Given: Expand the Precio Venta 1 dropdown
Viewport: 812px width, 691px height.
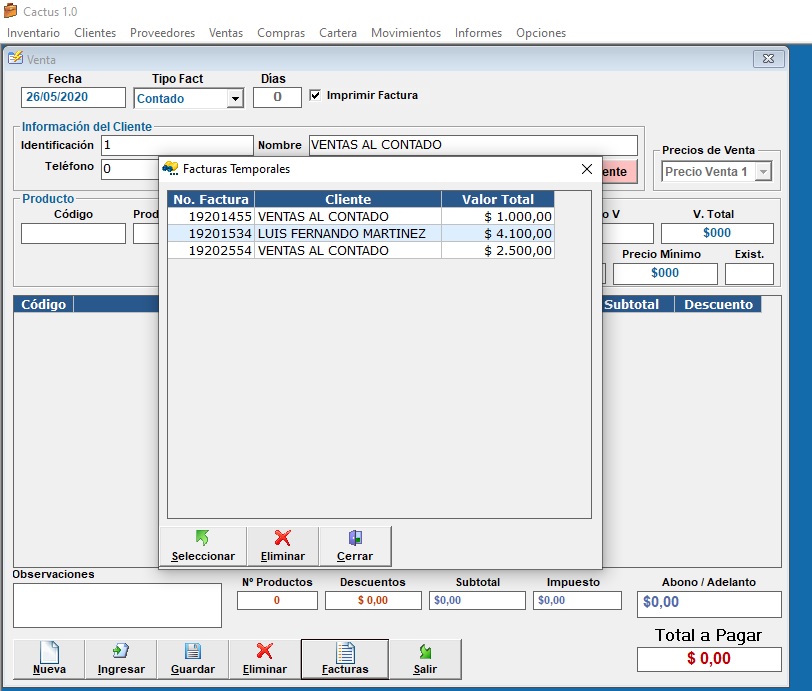Looking at the screenshot, I should point(763,172).
